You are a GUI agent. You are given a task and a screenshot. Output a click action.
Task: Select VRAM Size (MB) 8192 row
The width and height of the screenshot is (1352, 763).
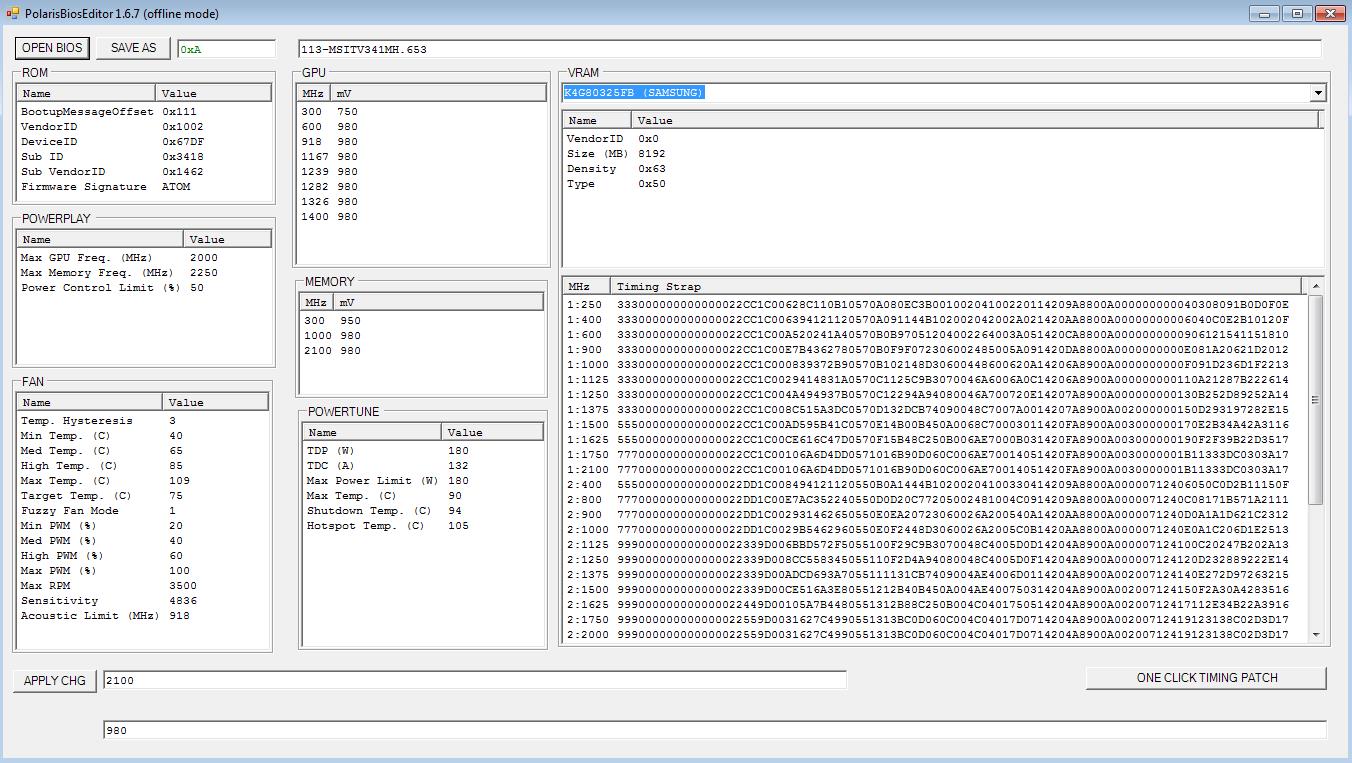pos(942,154)
